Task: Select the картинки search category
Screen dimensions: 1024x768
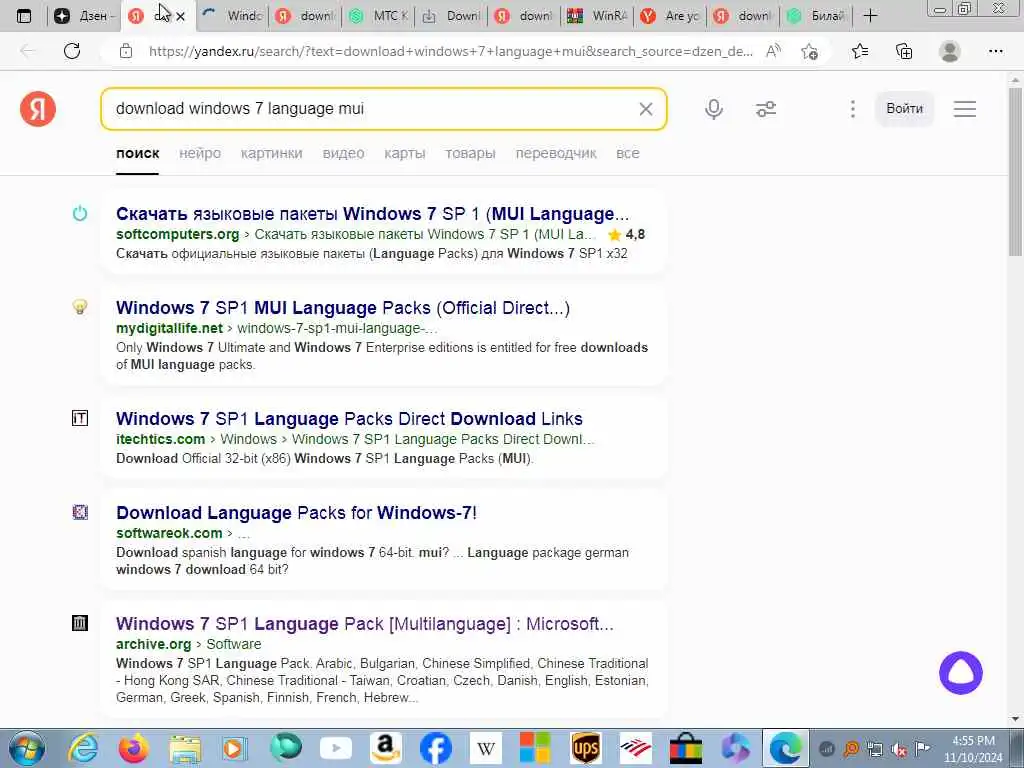Action: 271,153
